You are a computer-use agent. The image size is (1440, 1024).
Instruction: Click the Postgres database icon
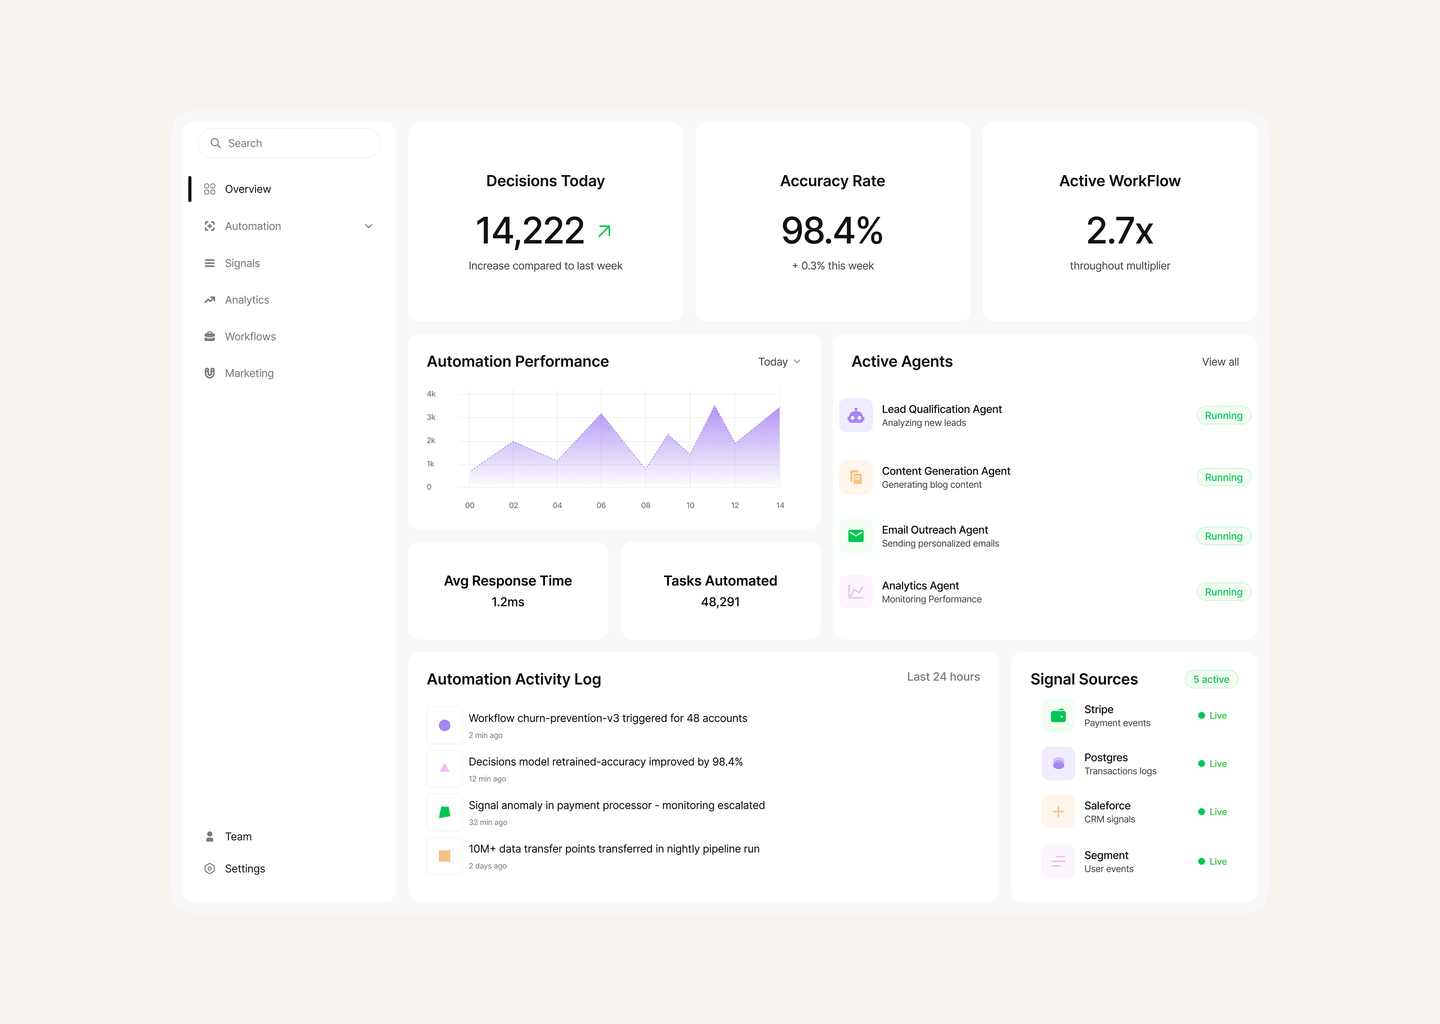pyautogui.click(x=1058, y=764)
